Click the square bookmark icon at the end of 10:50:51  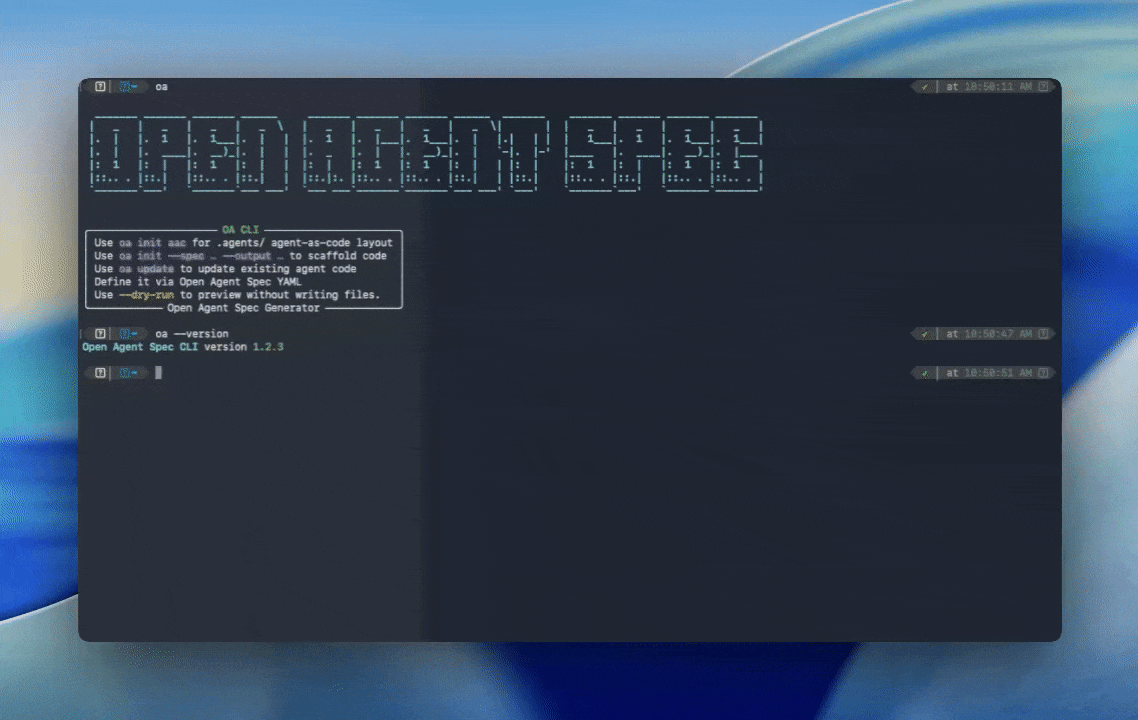[1044, 372]
